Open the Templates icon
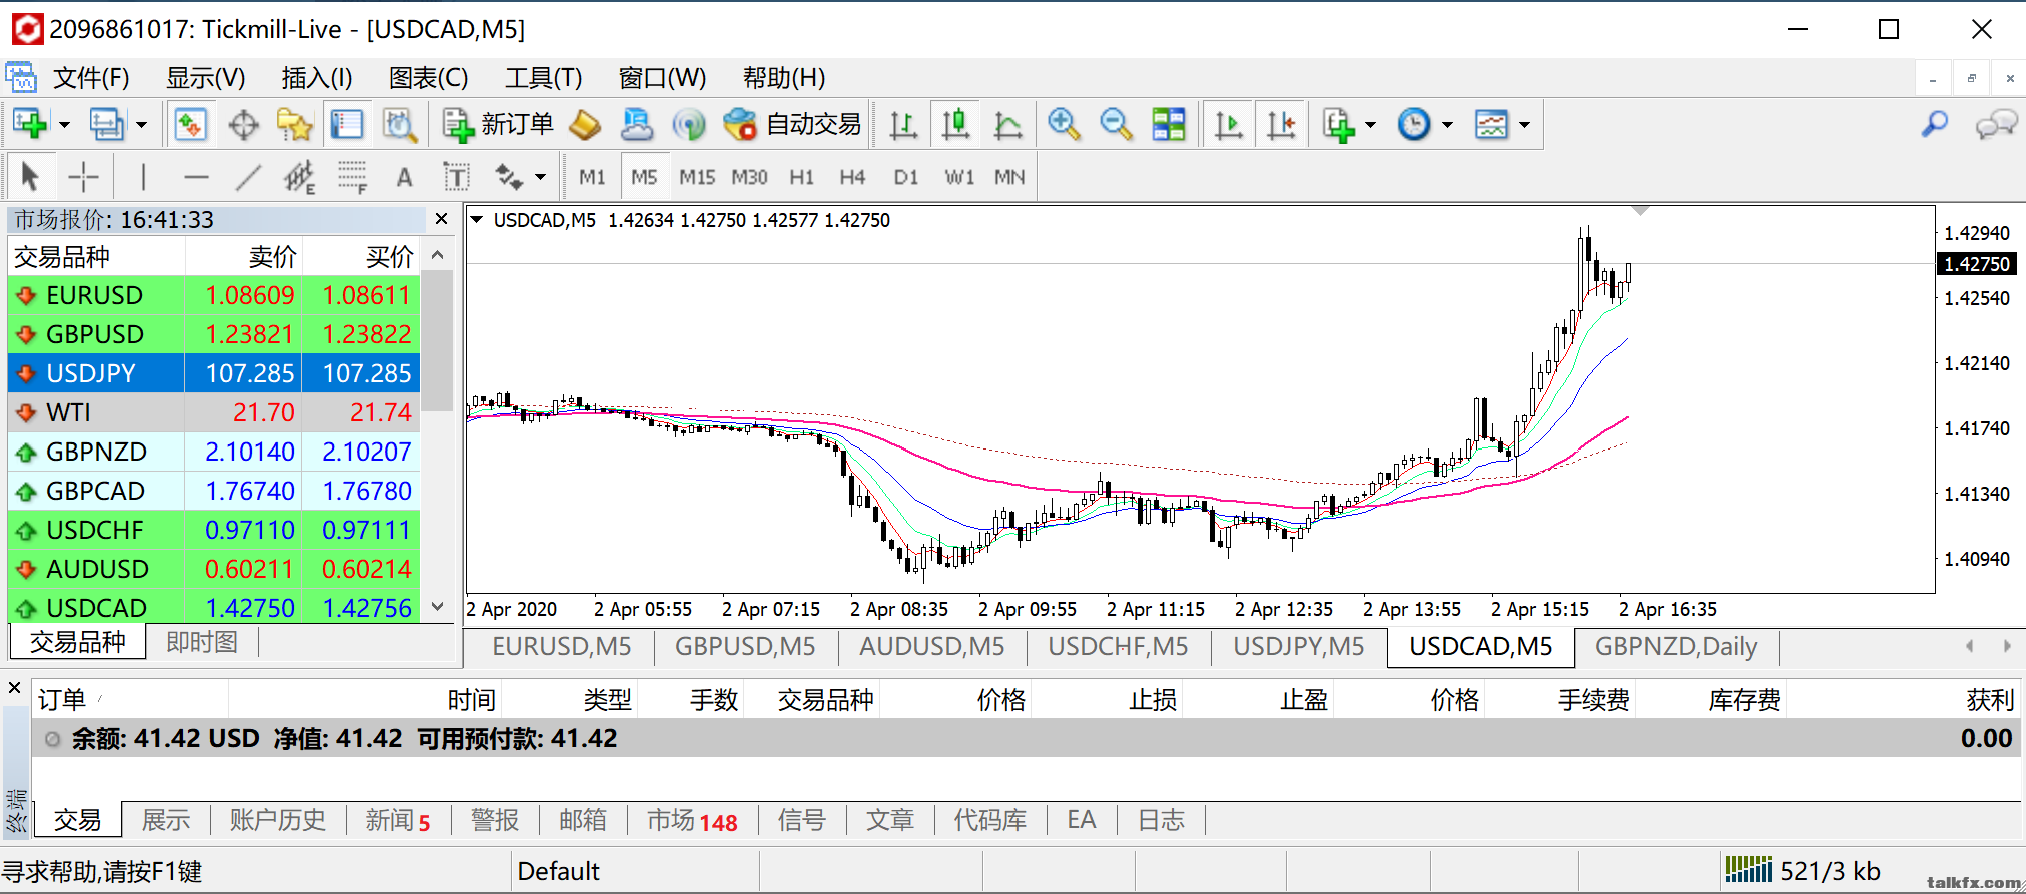The width and height of the screenshot is (2026, 894). click(x=1491, y=125)
